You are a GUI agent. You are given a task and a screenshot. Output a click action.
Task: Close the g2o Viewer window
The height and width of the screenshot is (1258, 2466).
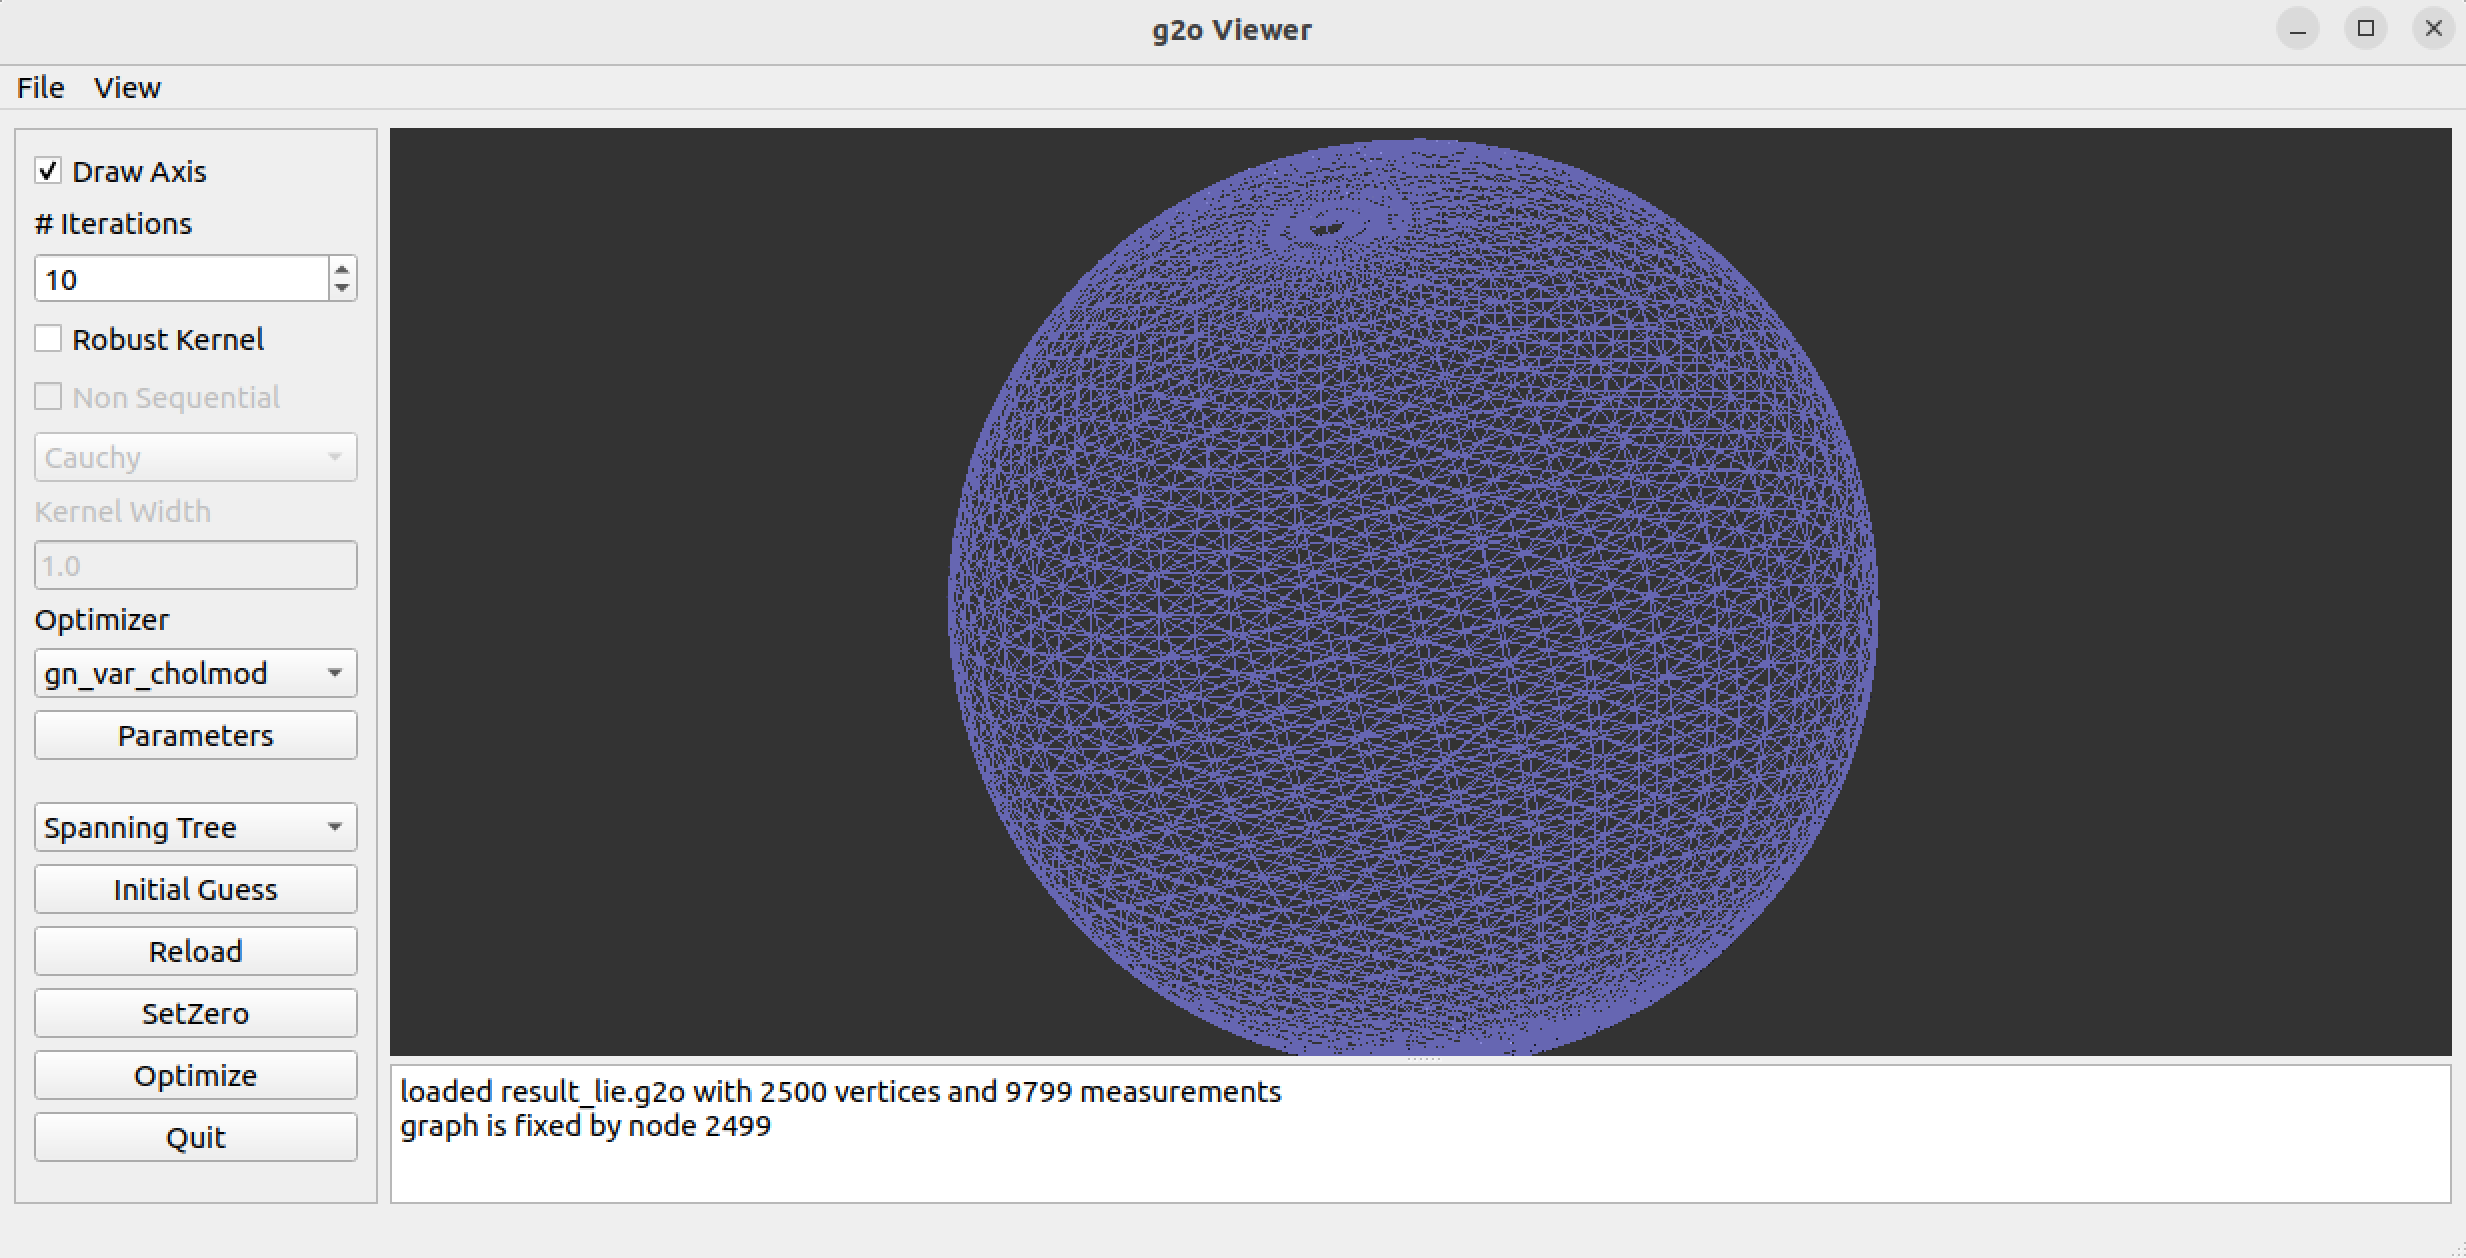click(x=2433, y=29)
